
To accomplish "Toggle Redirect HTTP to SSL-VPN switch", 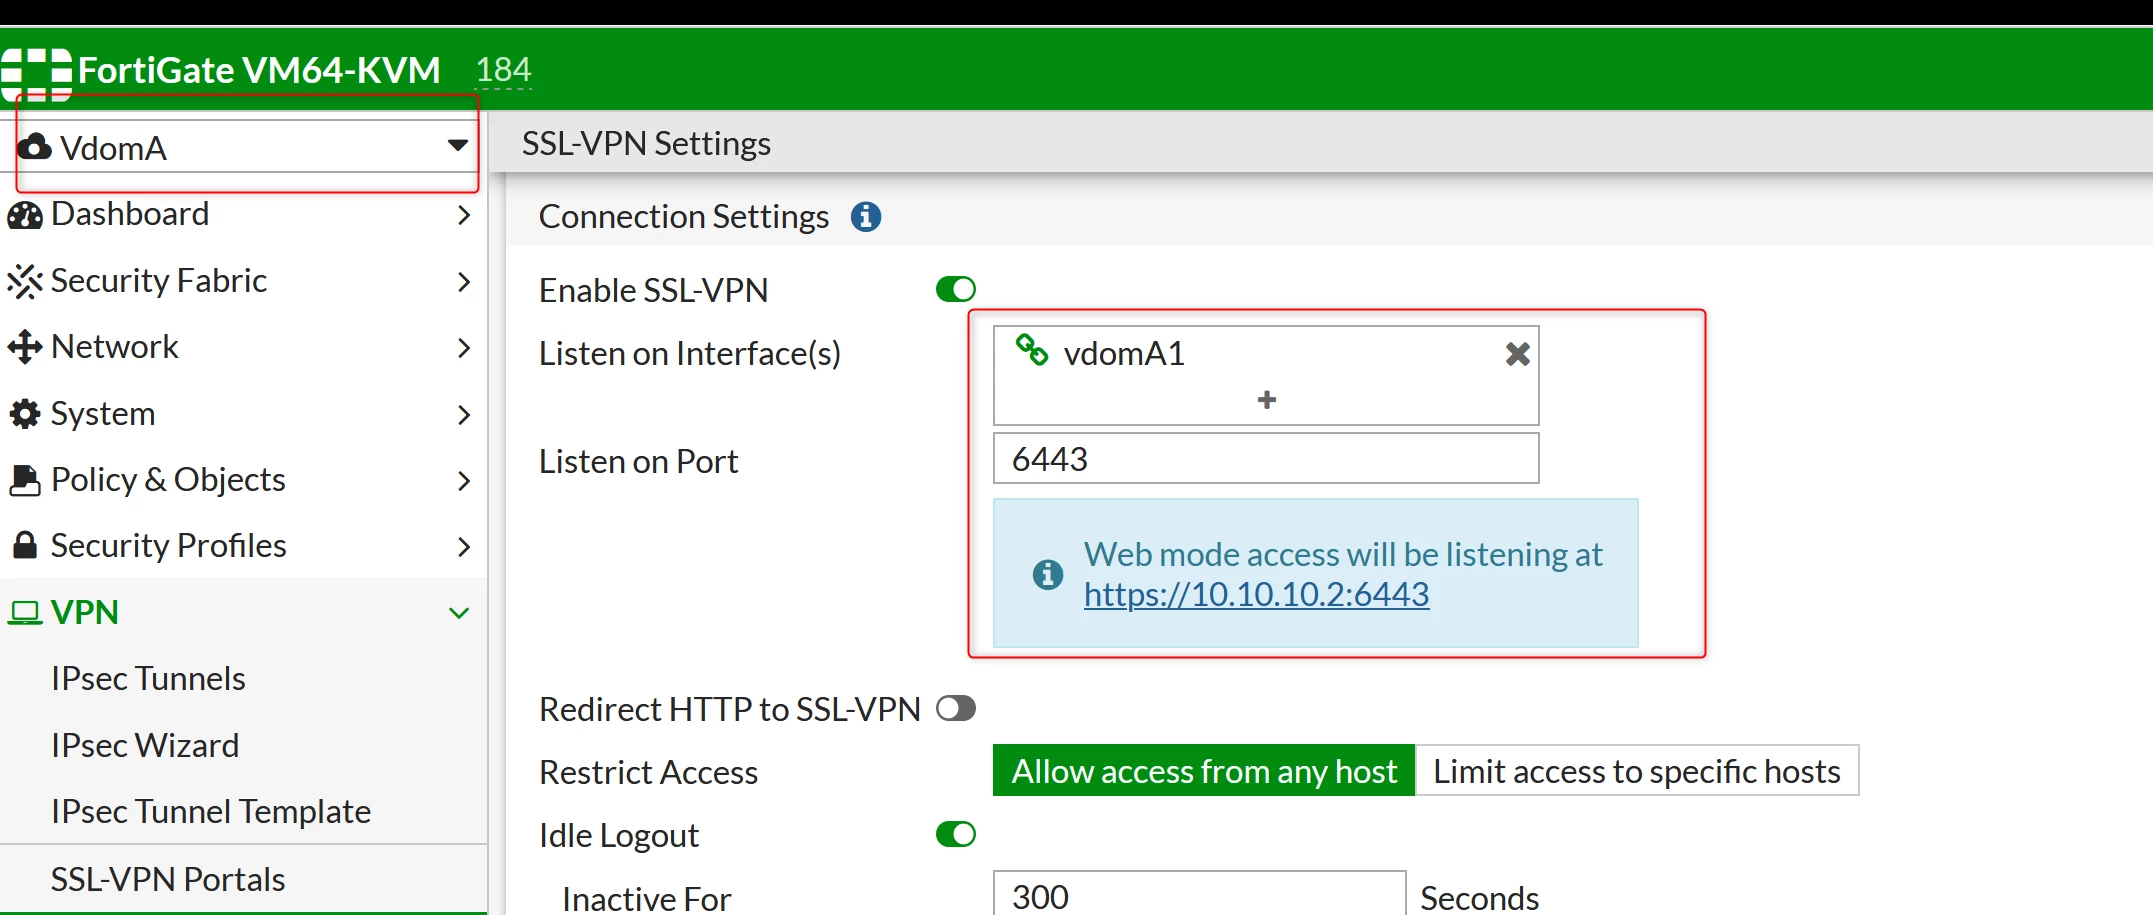I will pyautogui.click(x=956, y=709).
